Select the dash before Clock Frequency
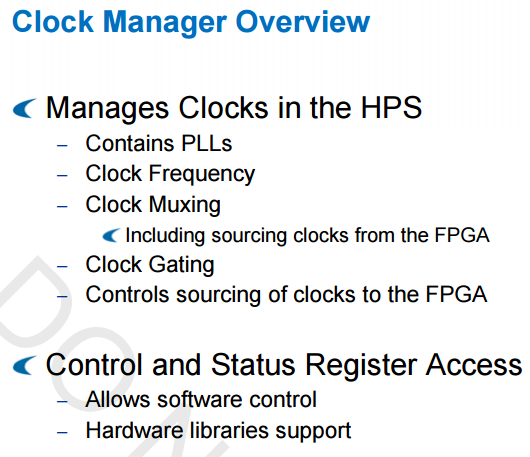 pos(62,176)
